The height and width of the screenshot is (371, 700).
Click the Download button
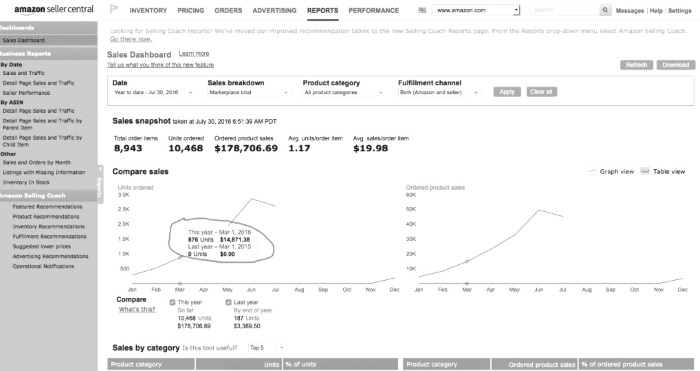675,65
